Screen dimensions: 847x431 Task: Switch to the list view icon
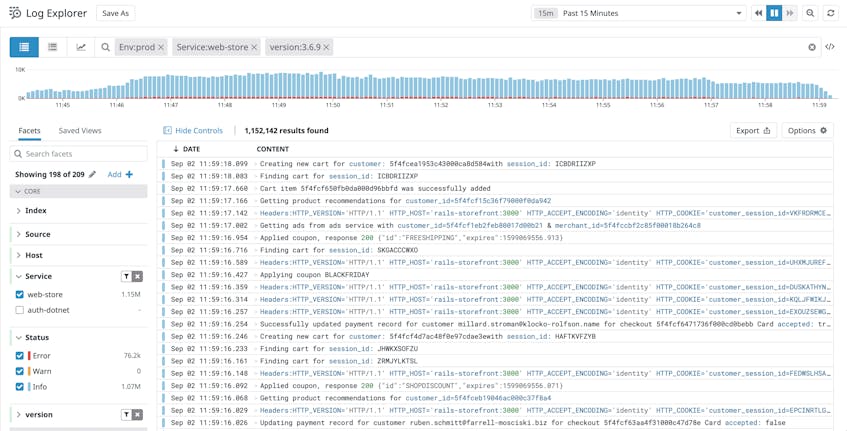24,47
